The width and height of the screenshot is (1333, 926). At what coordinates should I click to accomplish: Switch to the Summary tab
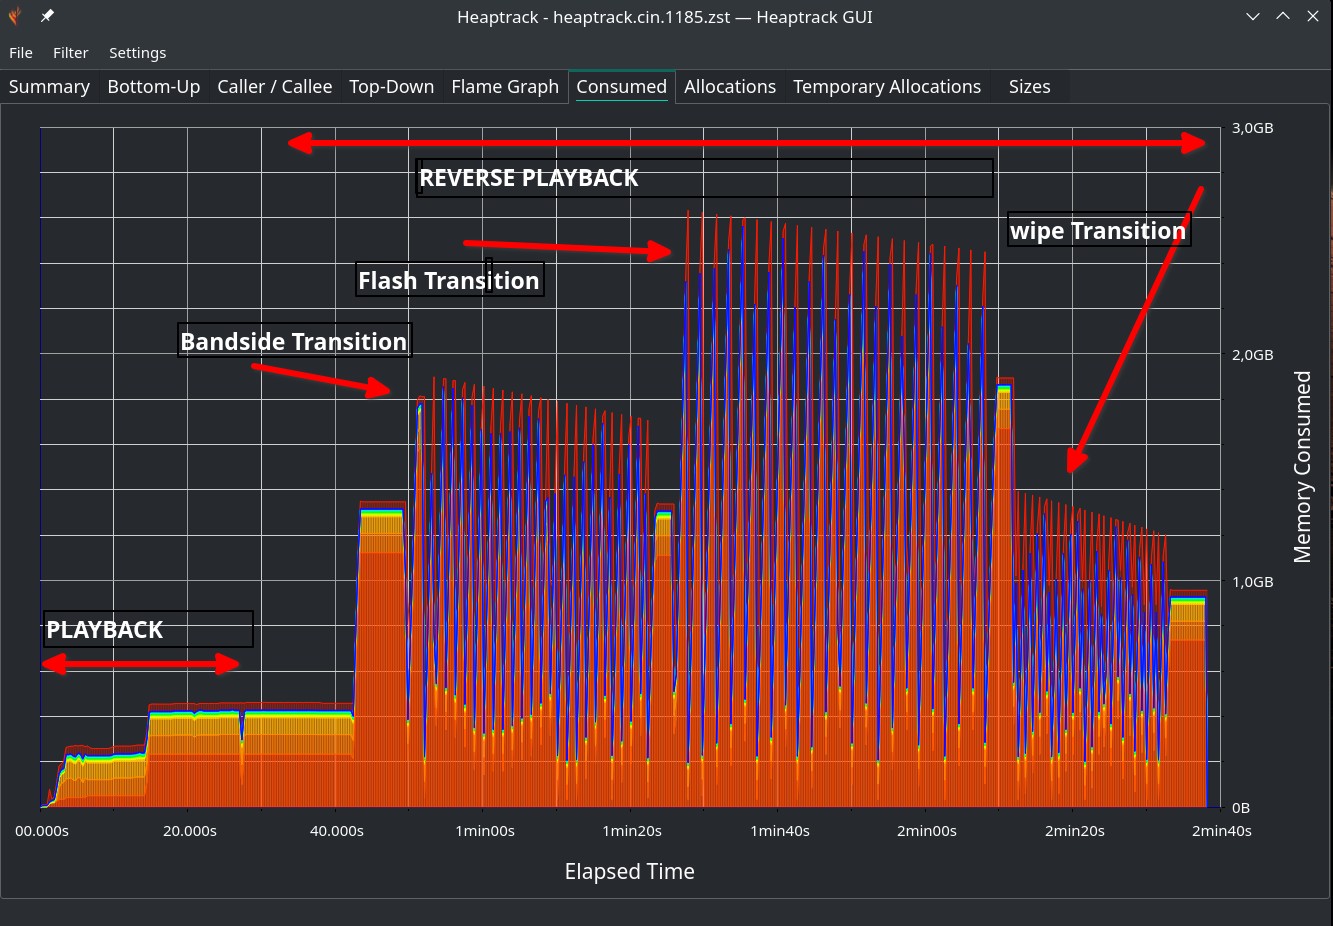(x=49, y=87)
